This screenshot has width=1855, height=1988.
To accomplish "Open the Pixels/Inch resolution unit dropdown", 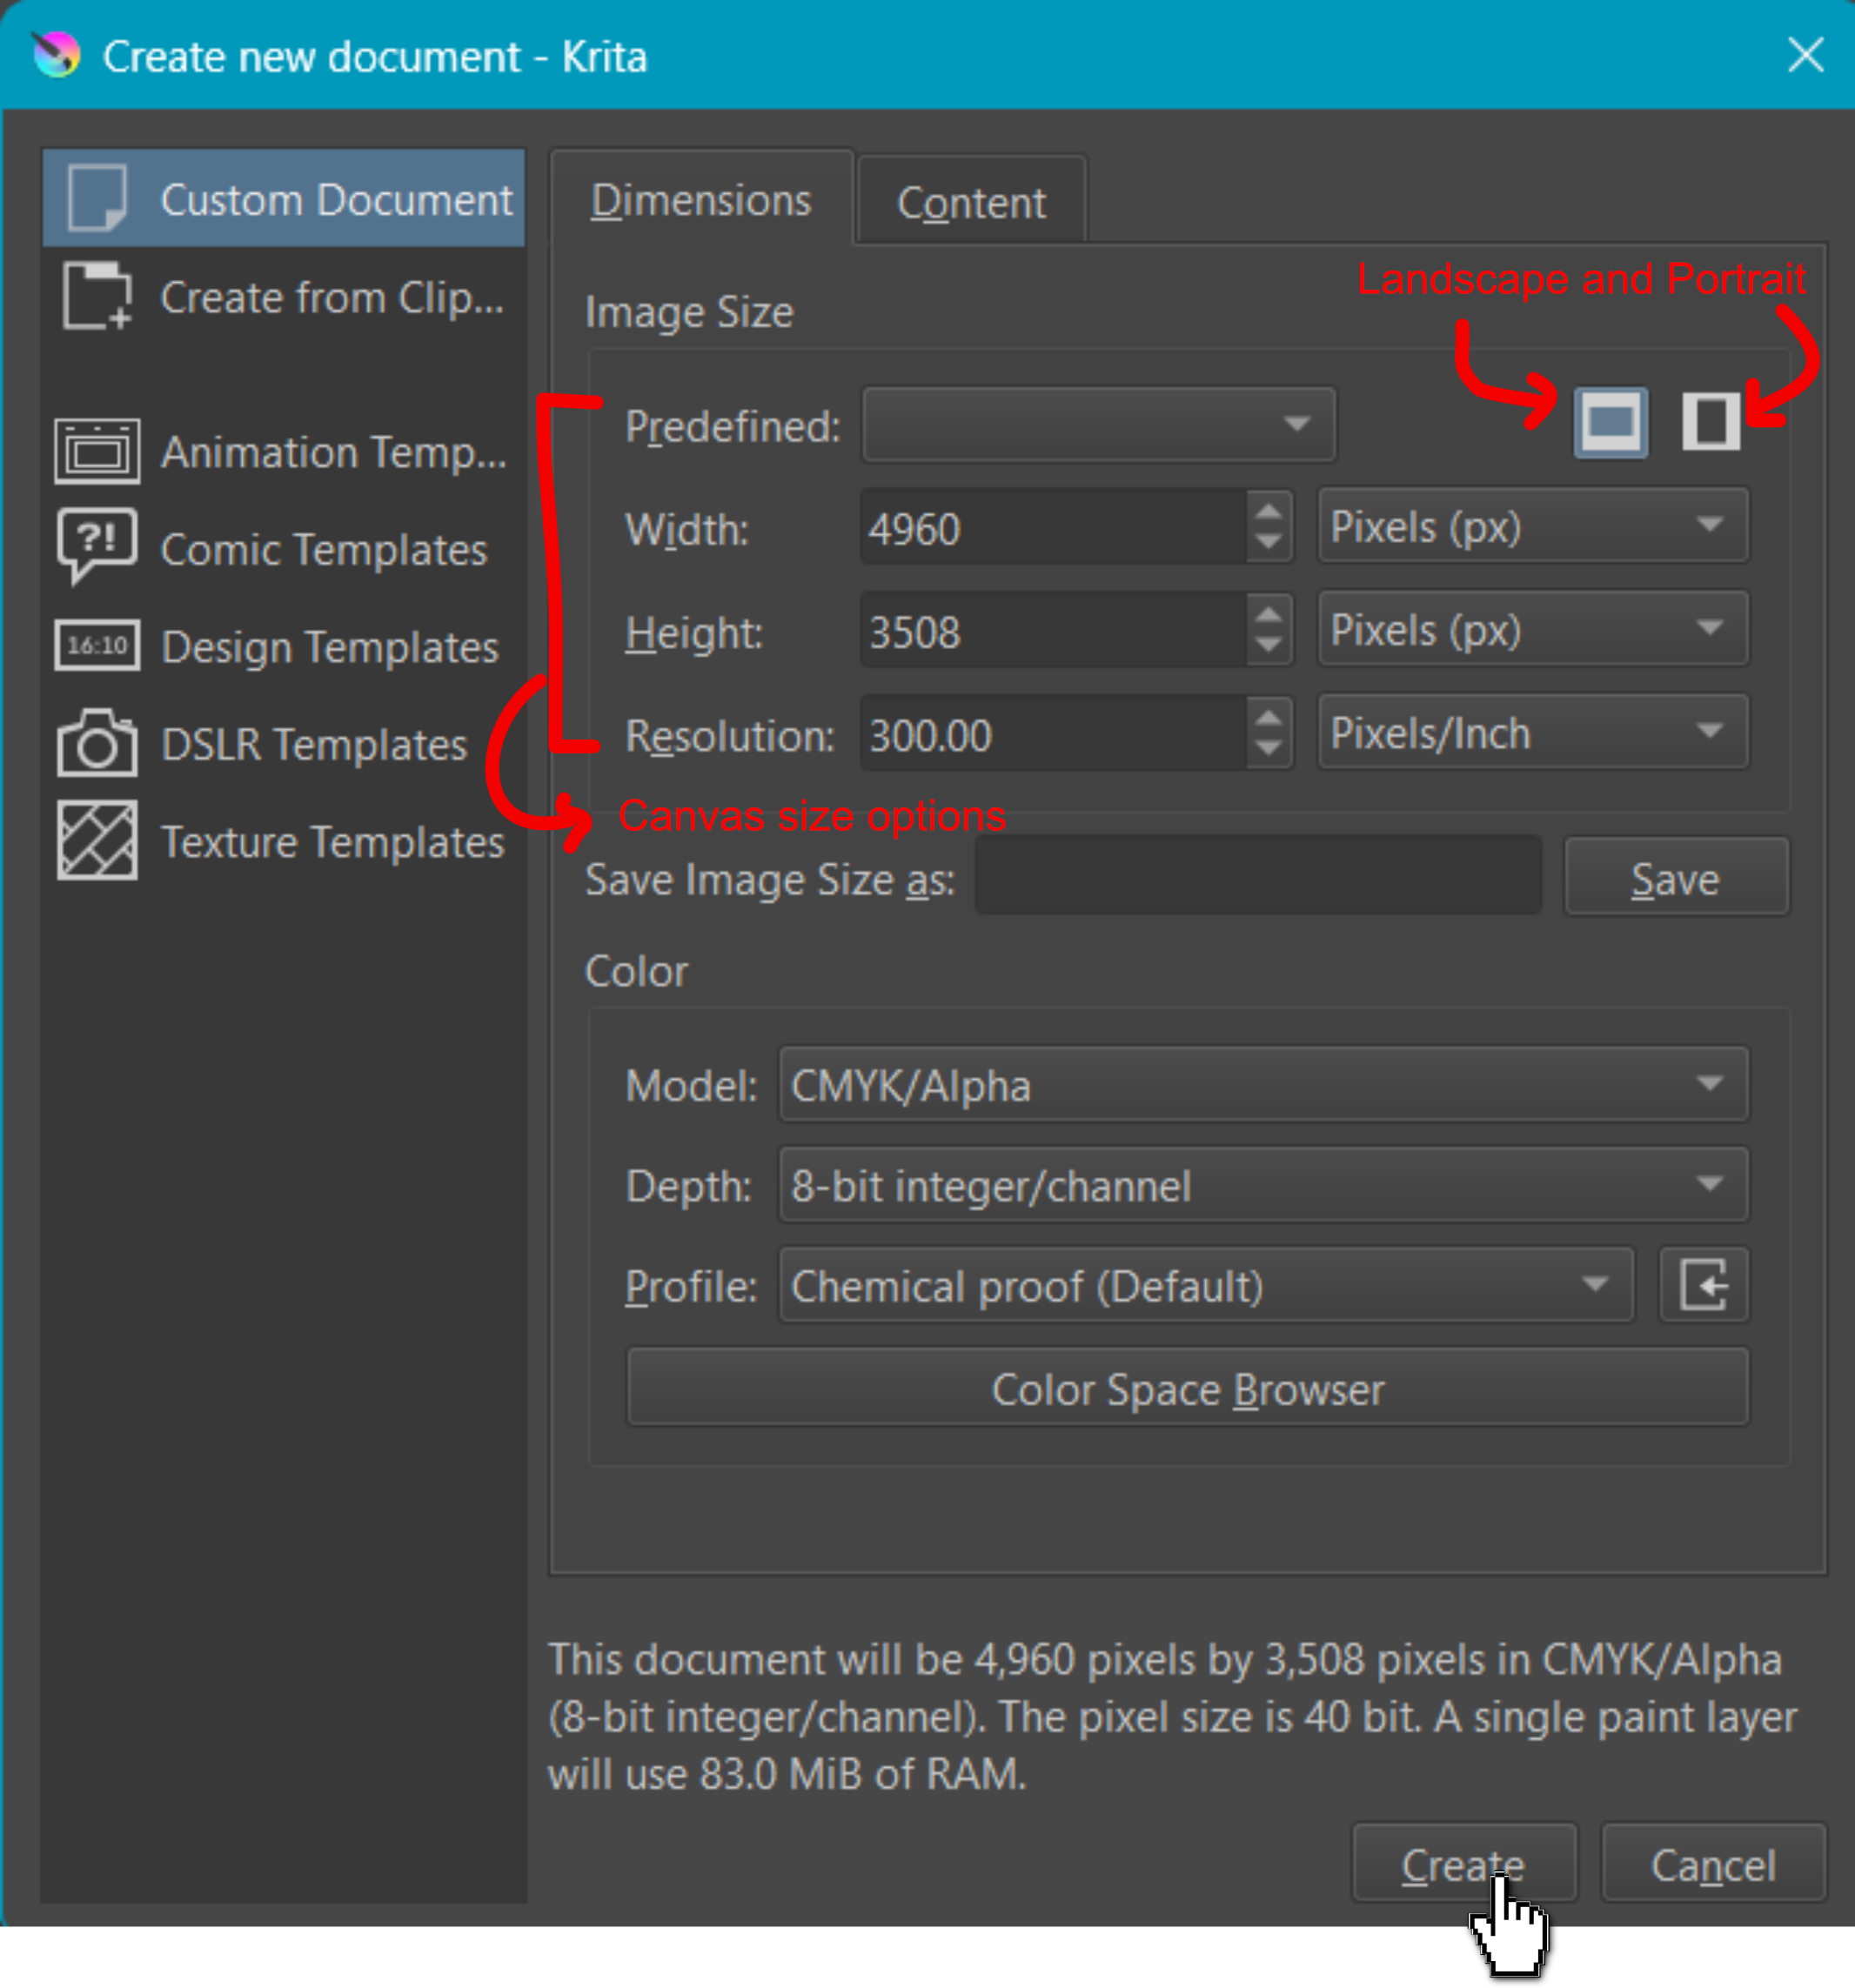I will [x=1533, y=732].
